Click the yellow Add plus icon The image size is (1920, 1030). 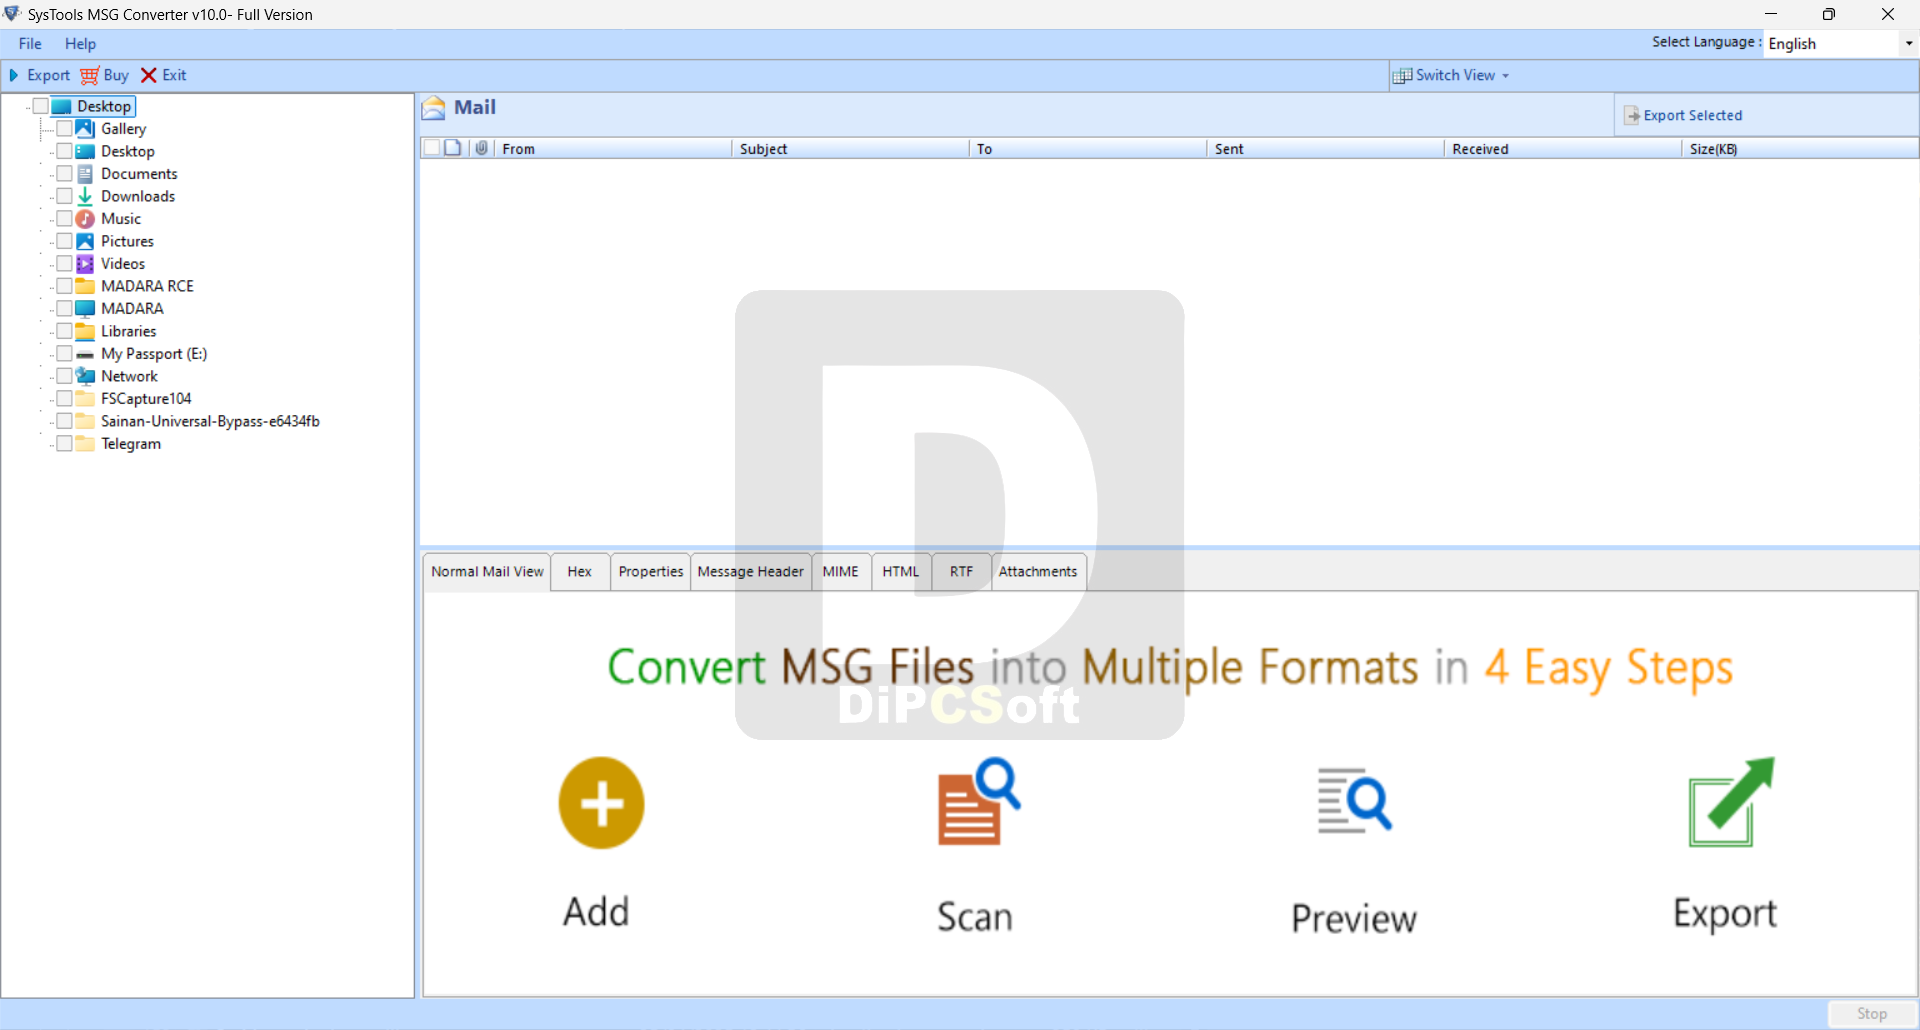(x=601, y=803)
